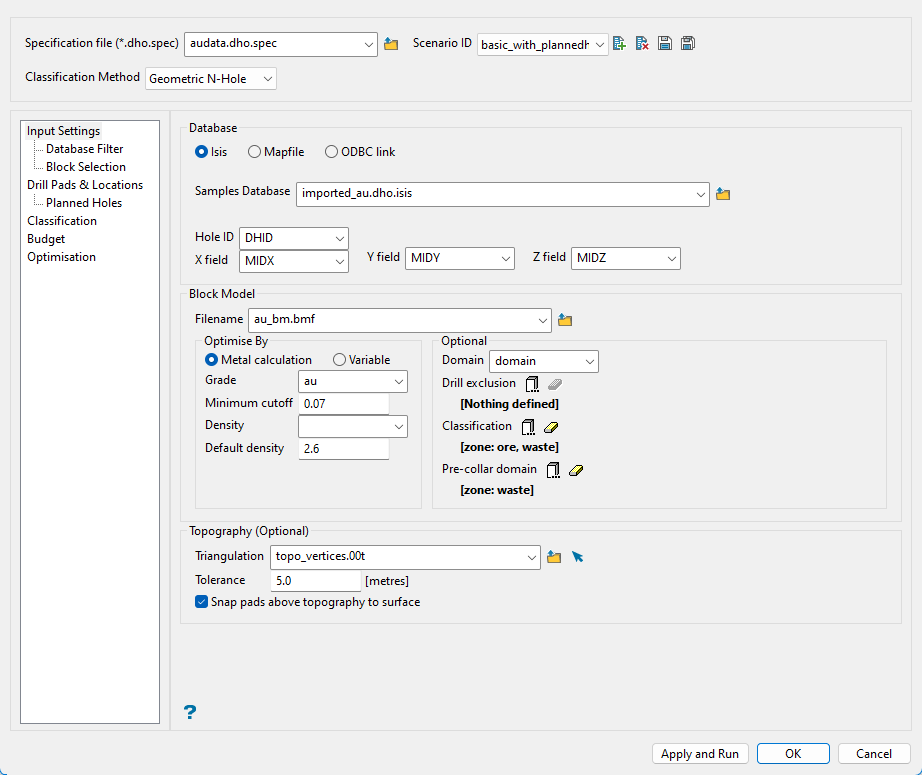Image resolution: width=922 pixels, height=775 pixels.
Task: Browse for the block model file
Action: 565,320
